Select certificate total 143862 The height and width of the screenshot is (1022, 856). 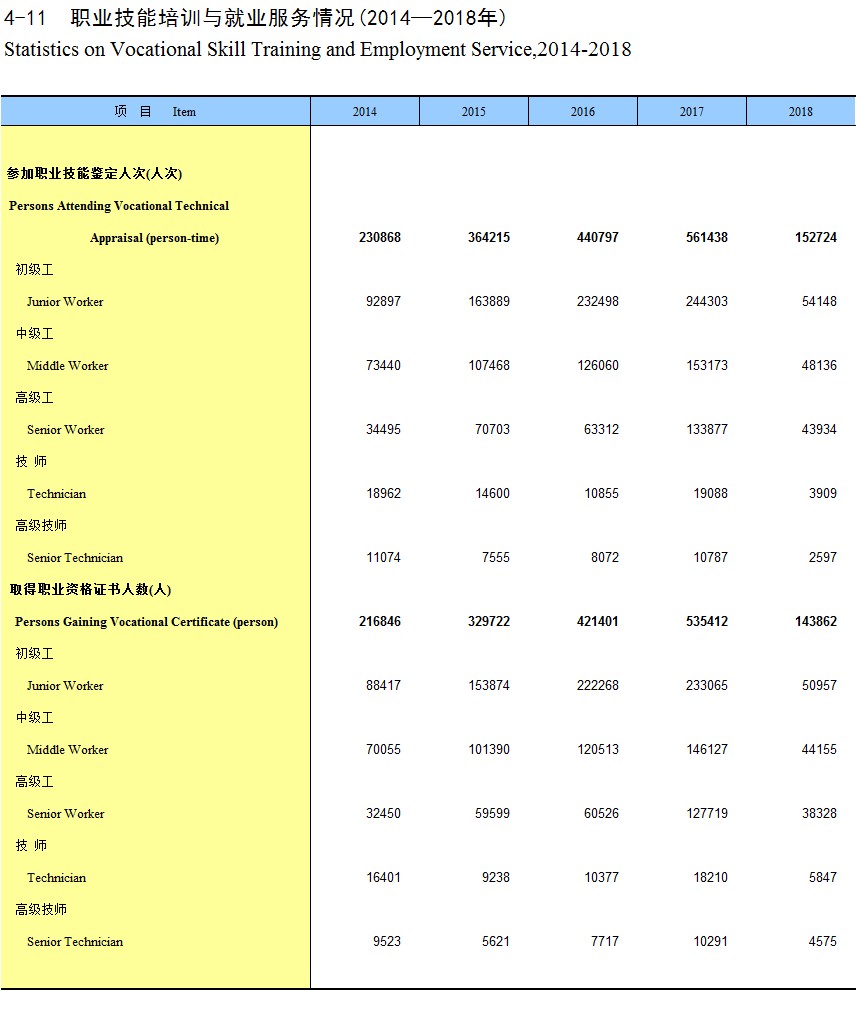(x=816, y=621)
